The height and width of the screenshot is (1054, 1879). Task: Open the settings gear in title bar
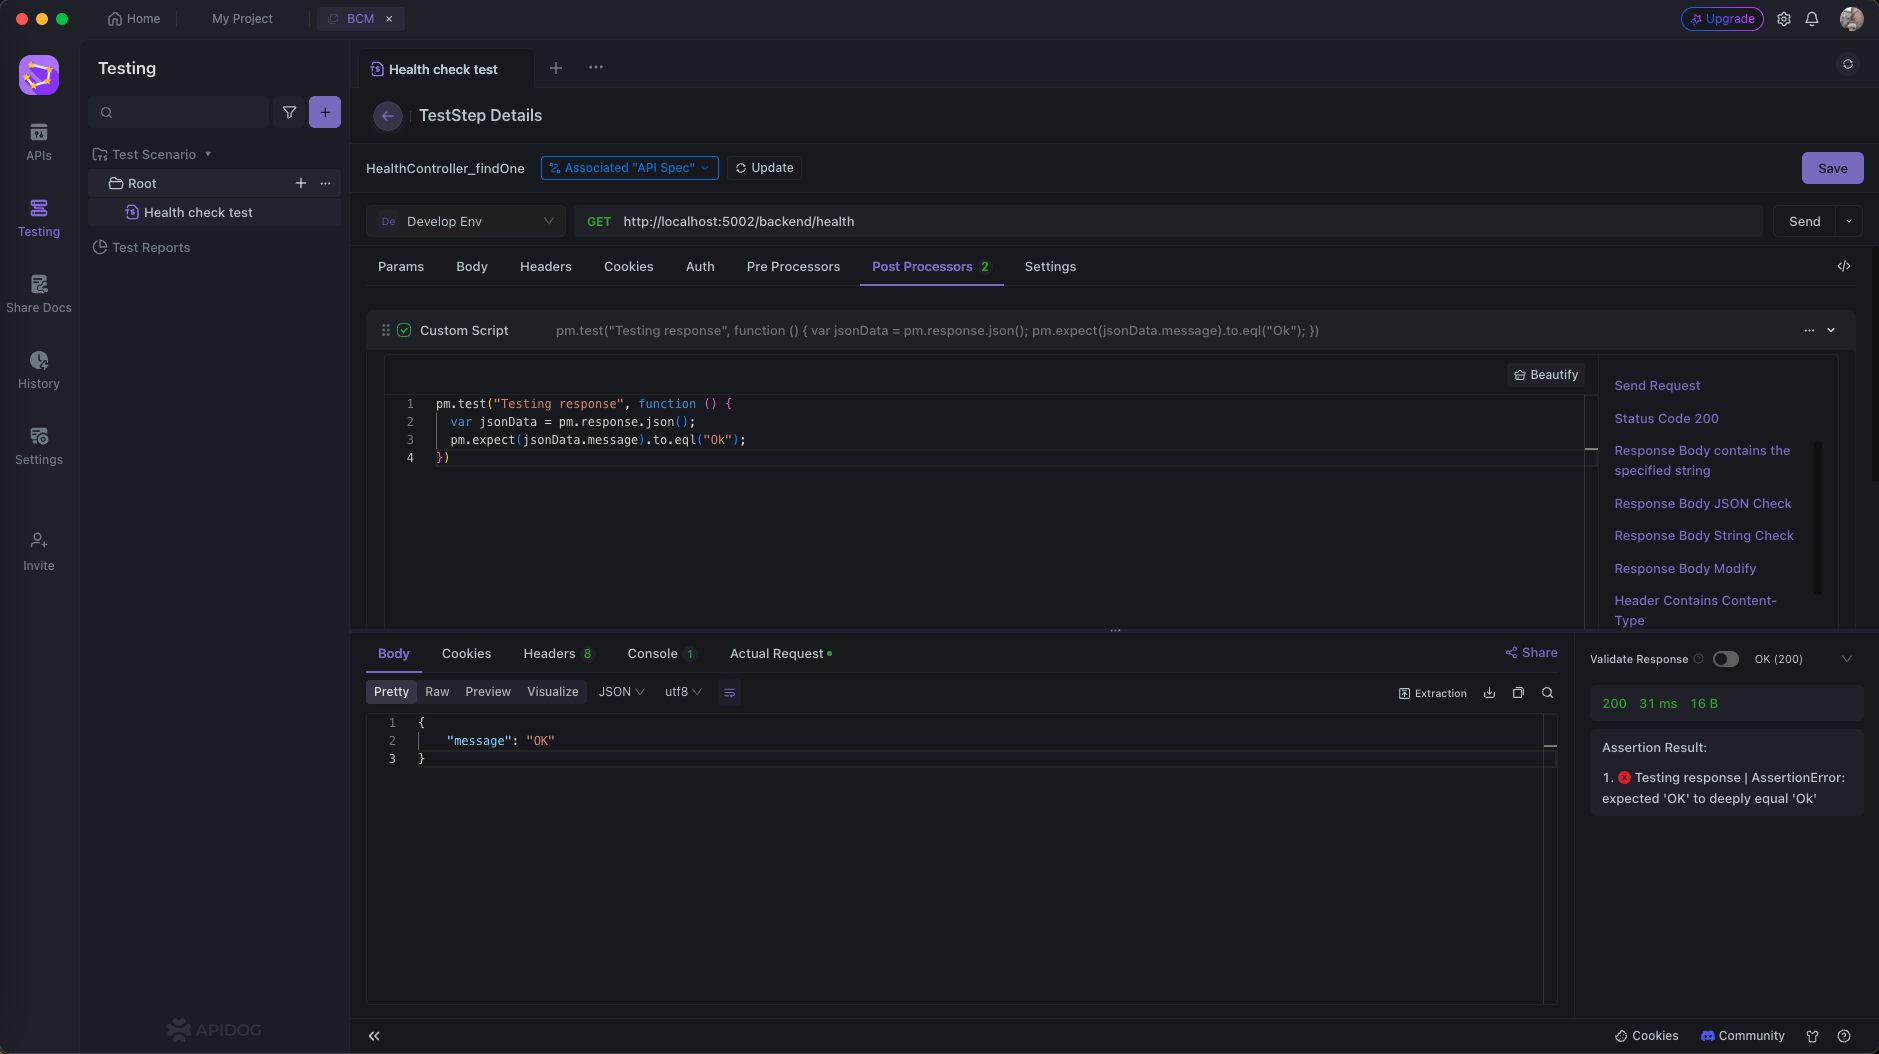1784,19
